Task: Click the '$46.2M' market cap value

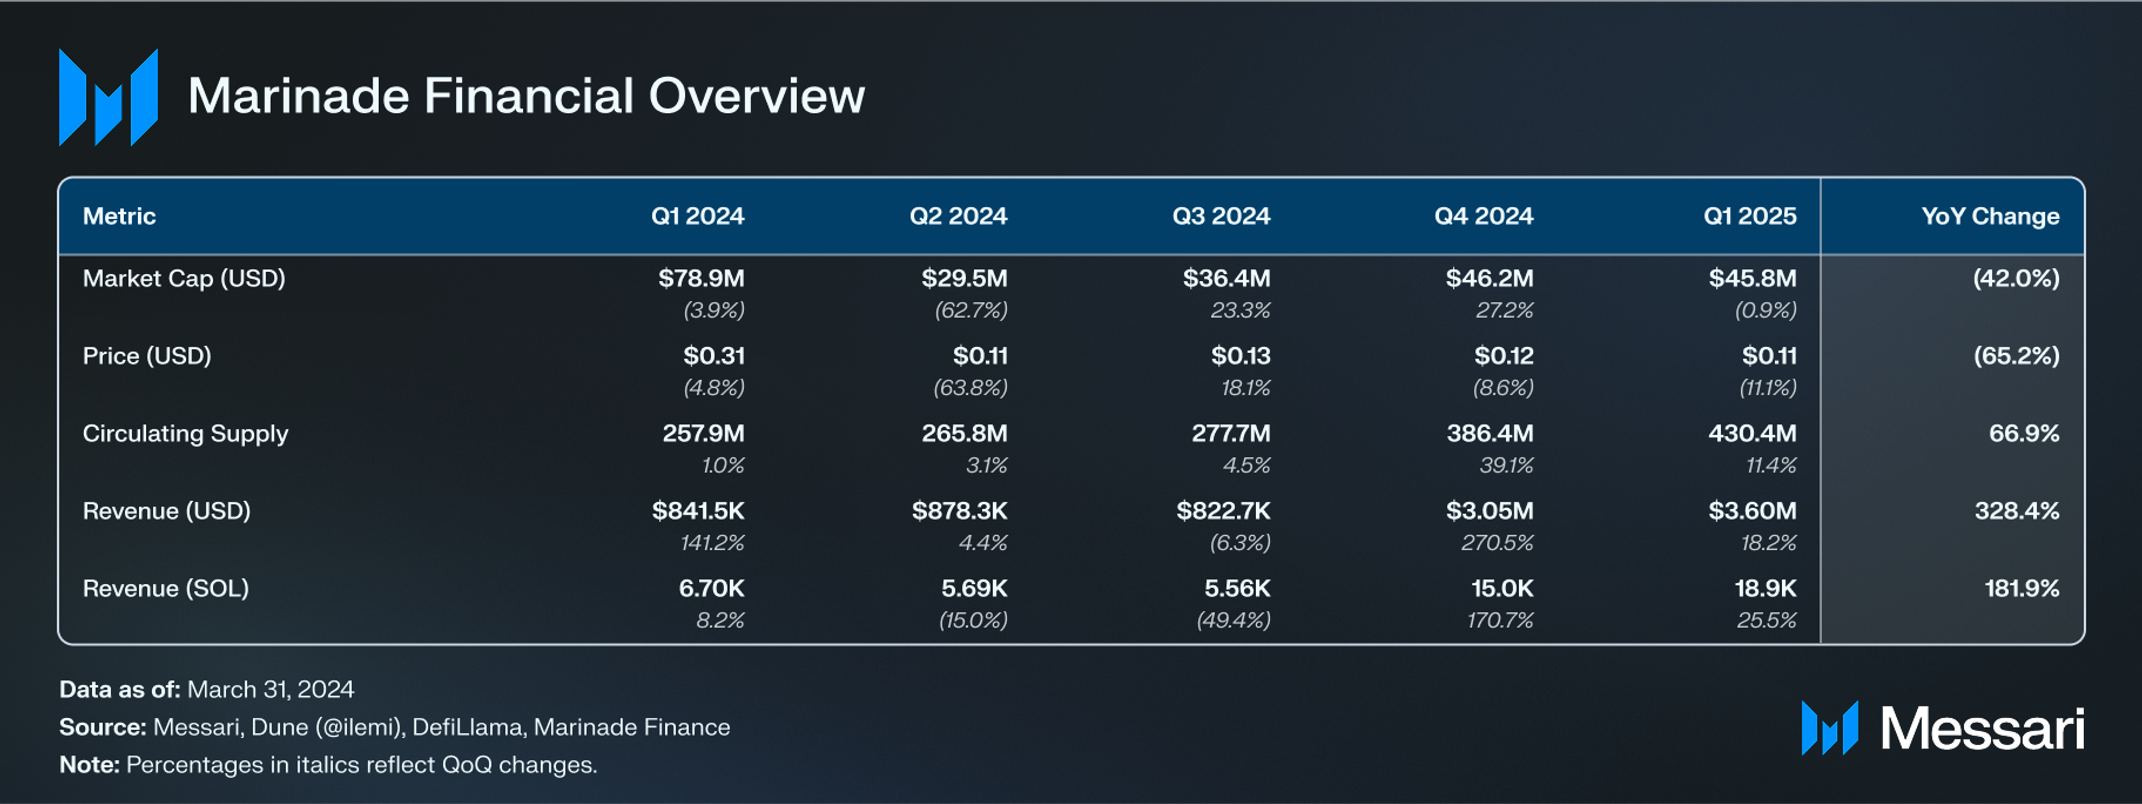Action: click(1489, 278)
